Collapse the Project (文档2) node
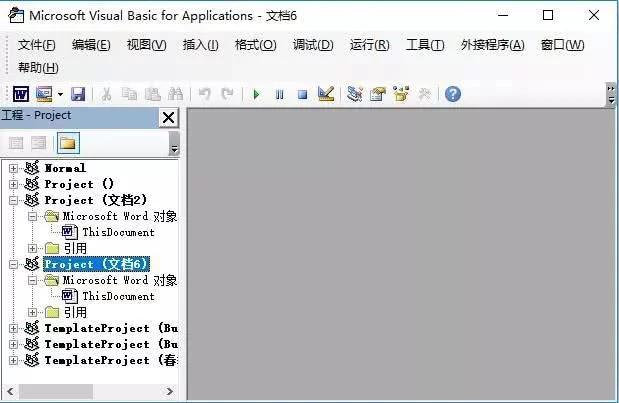Screen dimensions: 619x403 [x=13, y=201]
